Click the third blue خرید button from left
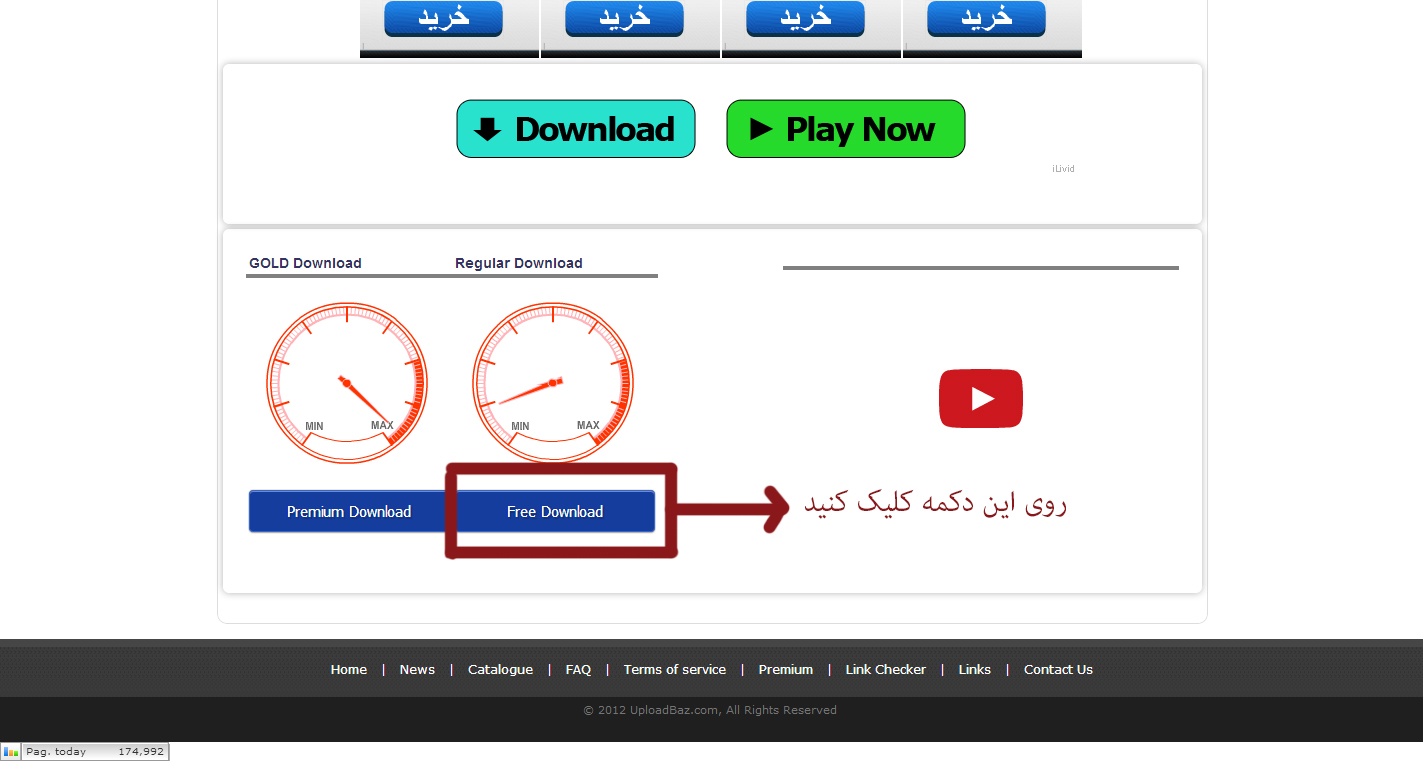 tap(805, 18)
